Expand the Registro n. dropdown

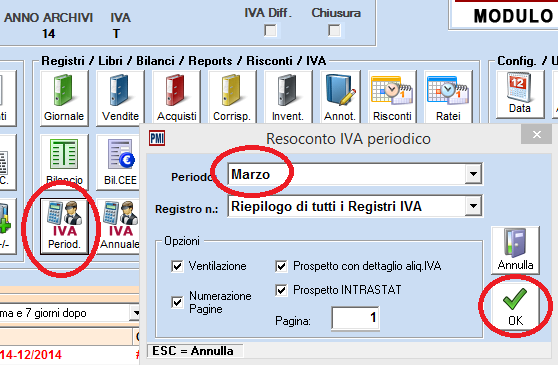(x=473, y=206)
